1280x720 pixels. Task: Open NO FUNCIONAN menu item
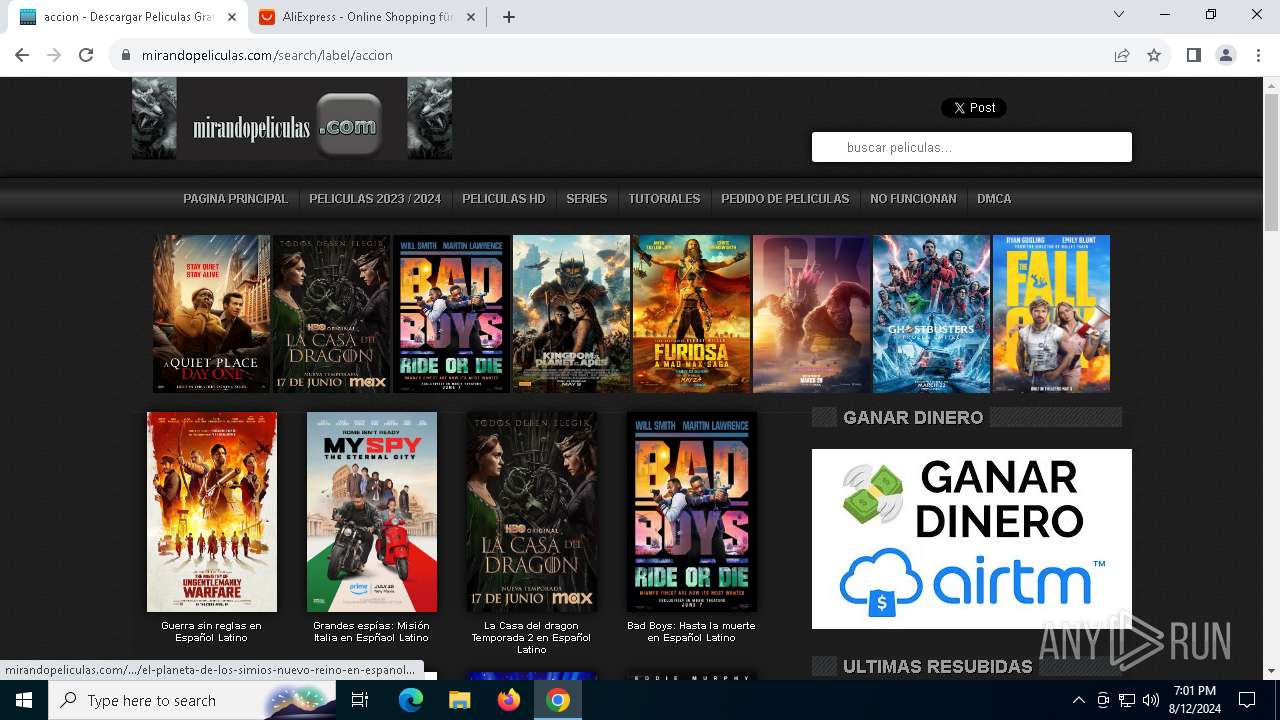(913, 199)
